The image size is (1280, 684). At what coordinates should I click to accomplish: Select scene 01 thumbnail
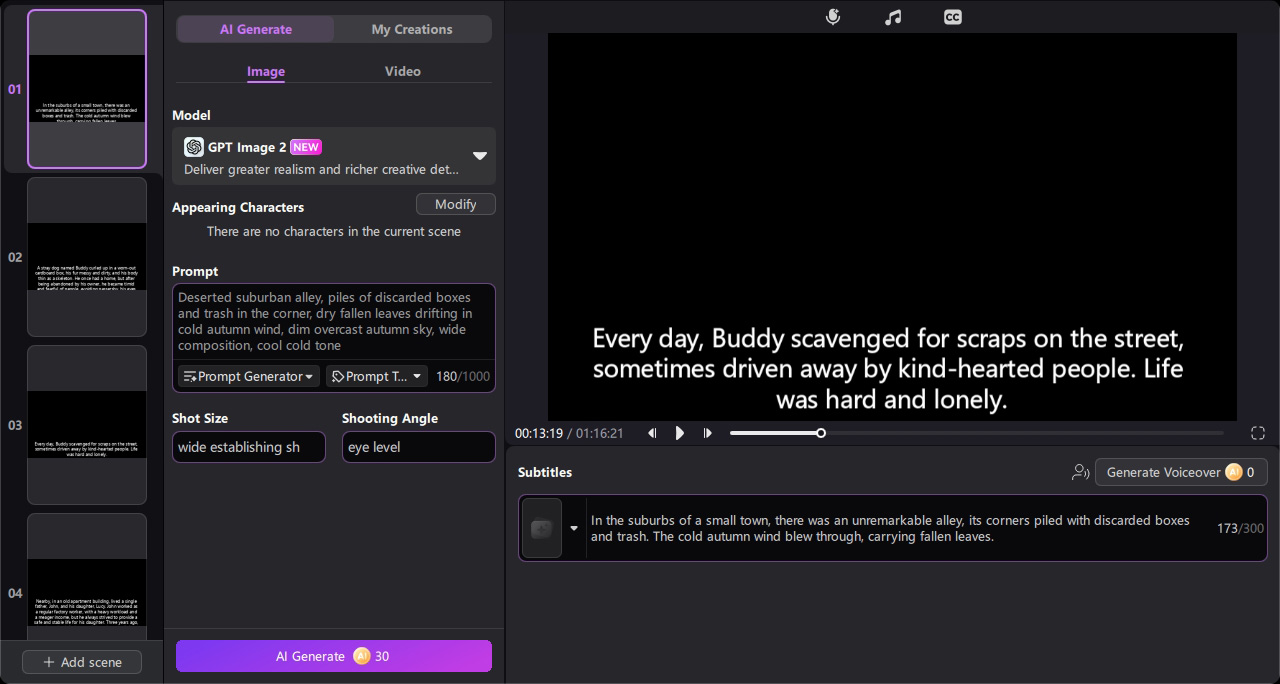(x=87, y=89)
